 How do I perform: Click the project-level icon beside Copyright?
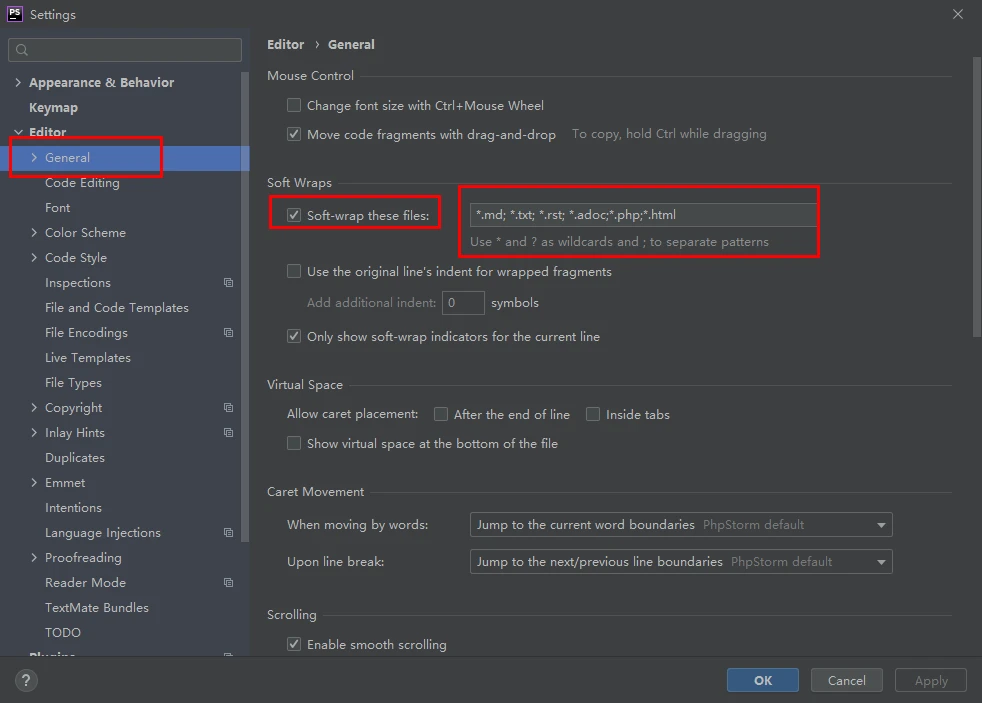click(x=228, y=408)
